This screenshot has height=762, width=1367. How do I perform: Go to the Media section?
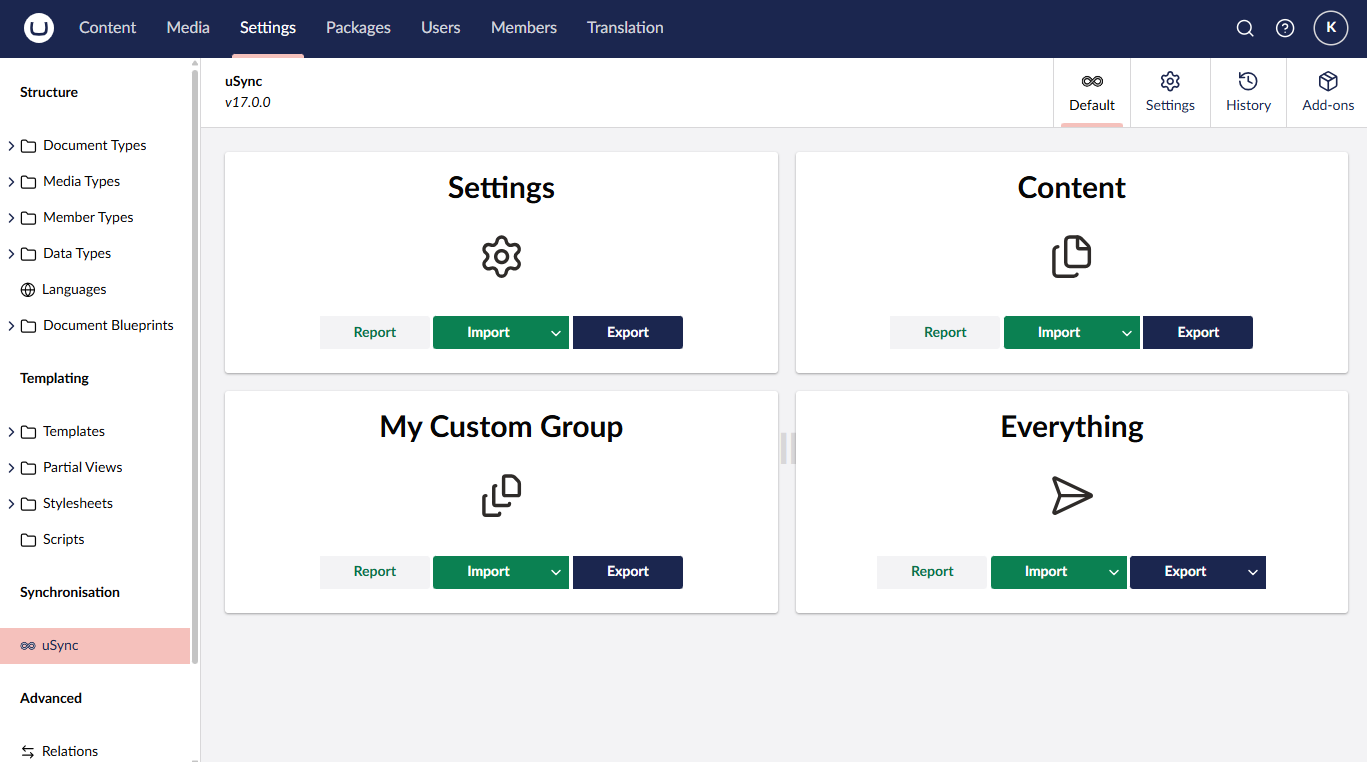point(188,28)
